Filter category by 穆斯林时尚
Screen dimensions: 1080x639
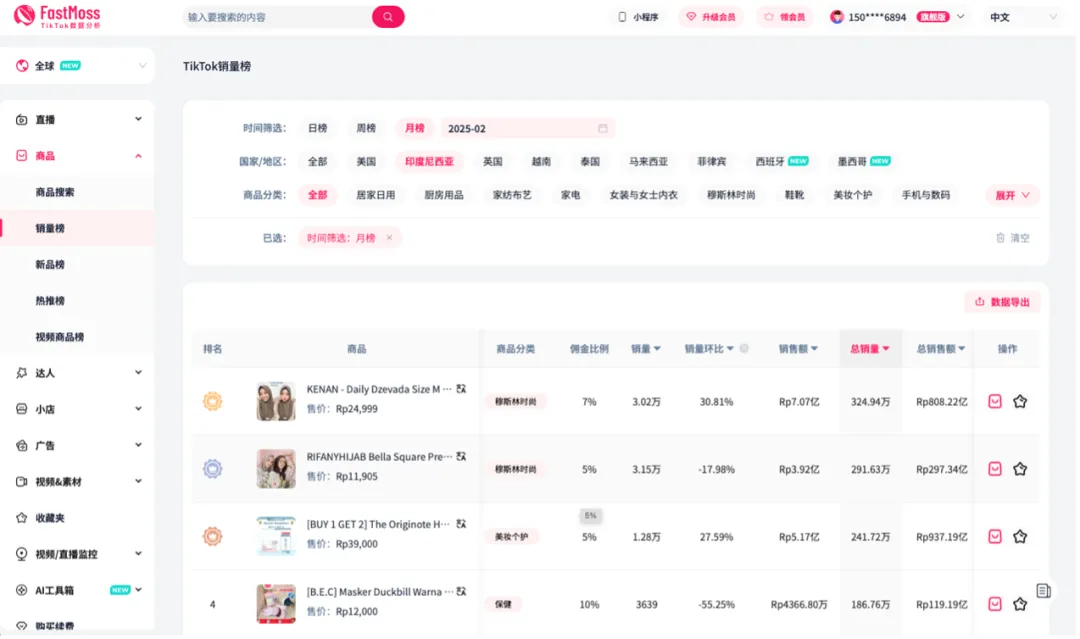(x=733, y=196)
